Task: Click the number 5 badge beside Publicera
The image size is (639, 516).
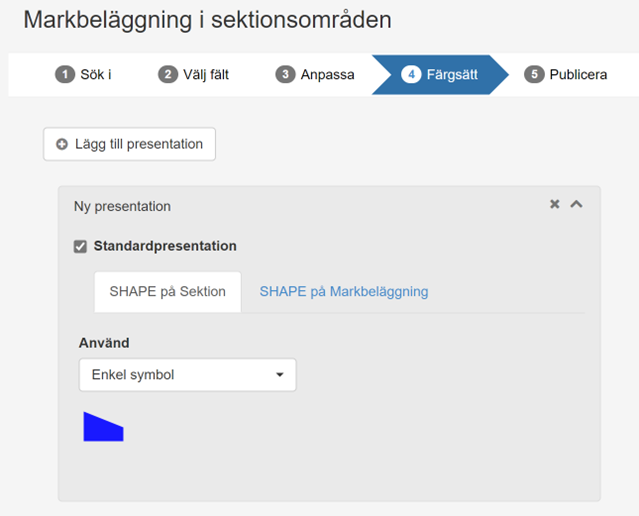Action: pos(534,75)
